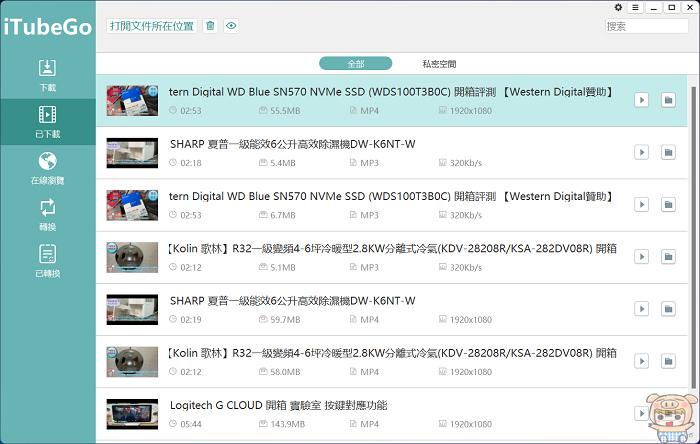Open folder for the SHARP 59.7MB MP4
Screen dimensions: 700x444
tap(667, 312)
